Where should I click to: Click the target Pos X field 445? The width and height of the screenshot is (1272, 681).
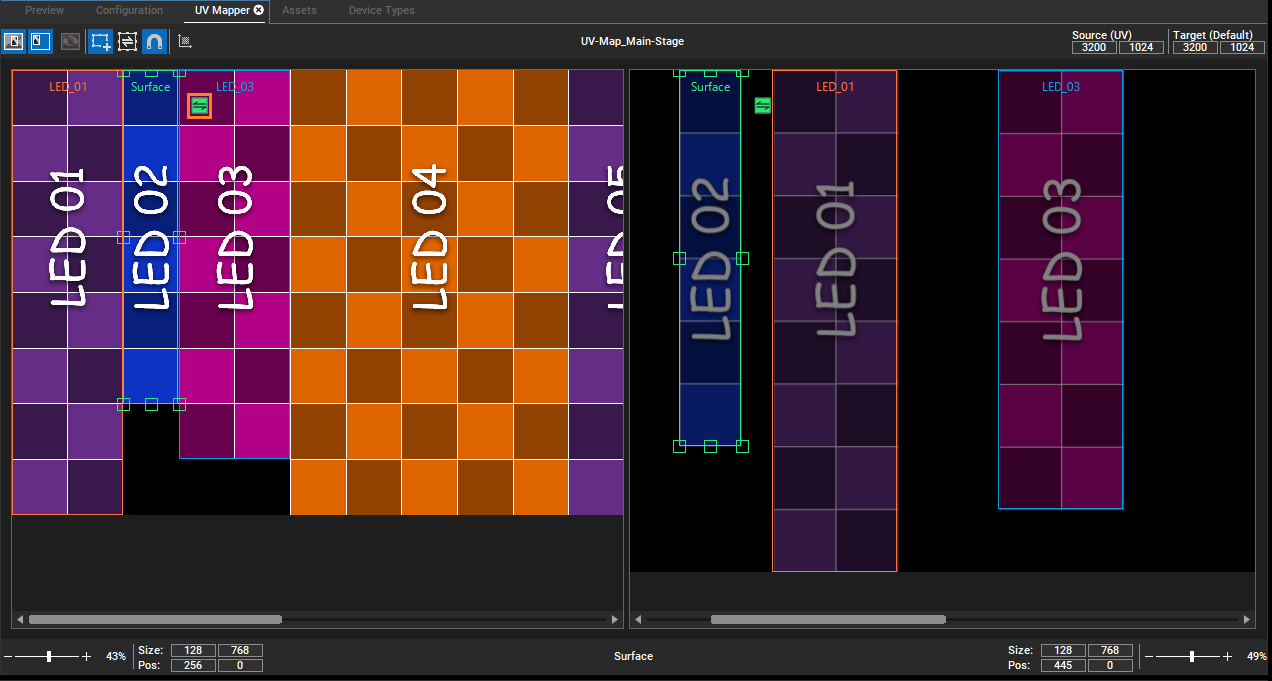(1063, 665)
